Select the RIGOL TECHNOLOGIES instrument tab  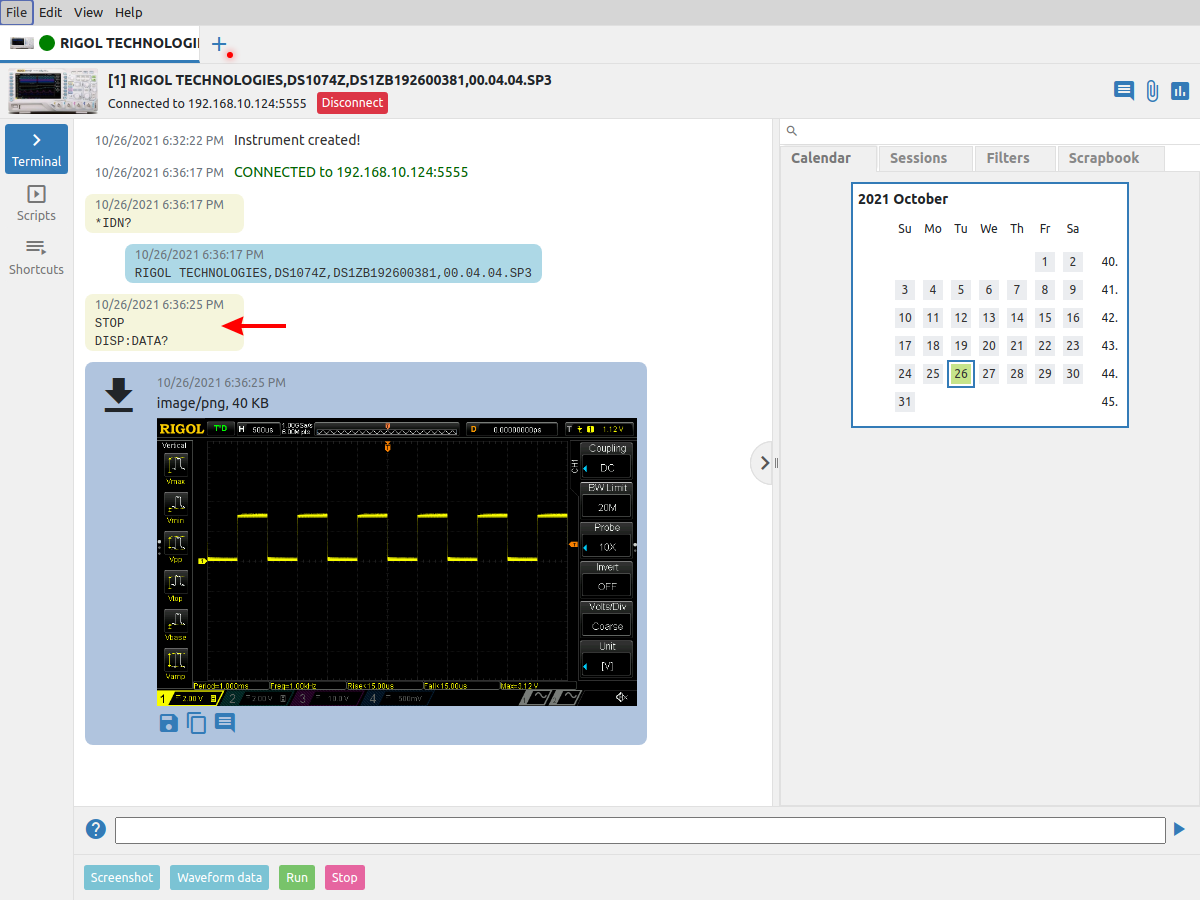click(100, 43)
